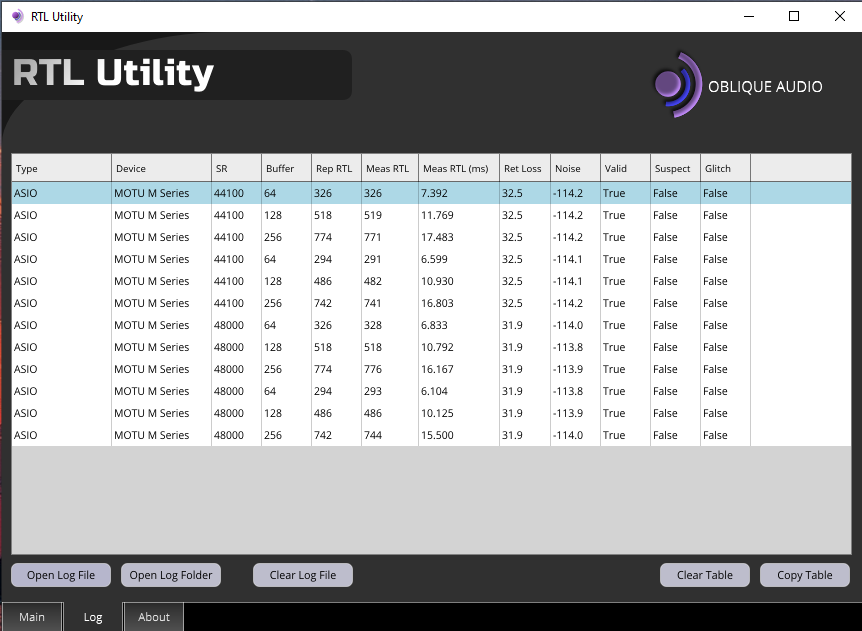The height and width of the screenshot is (631, 862).
Task: Click the 10.792 ms value
Action: tap(437, 347)
